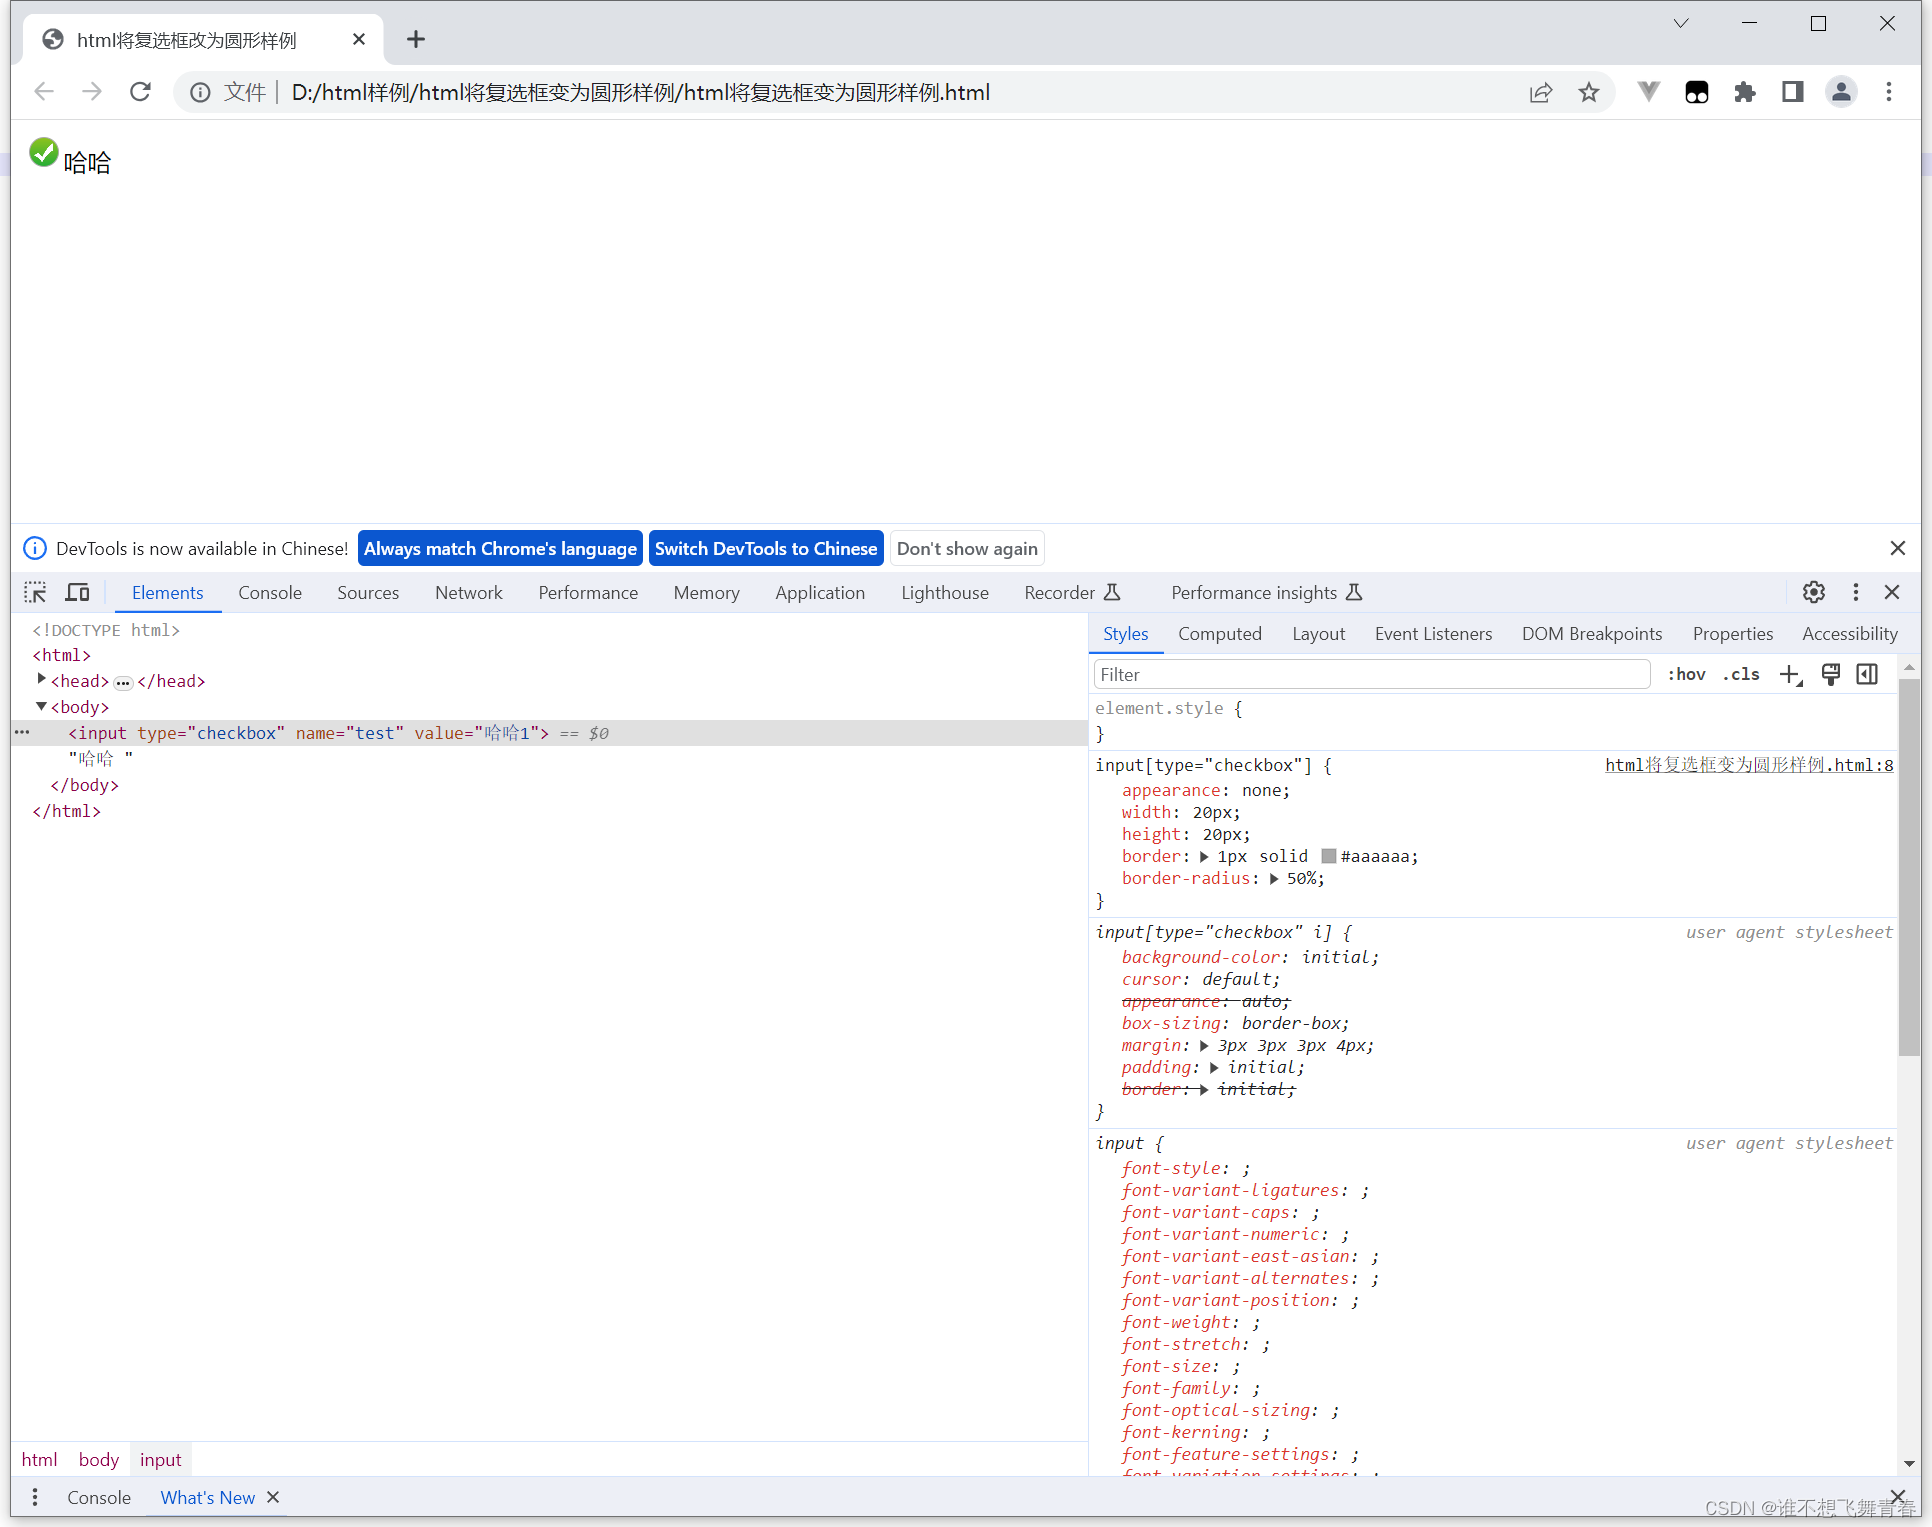Viewport: 1932px width, 1527px height.
Task: Open the V-shaped extension icon
Action: click(1649, 92)
